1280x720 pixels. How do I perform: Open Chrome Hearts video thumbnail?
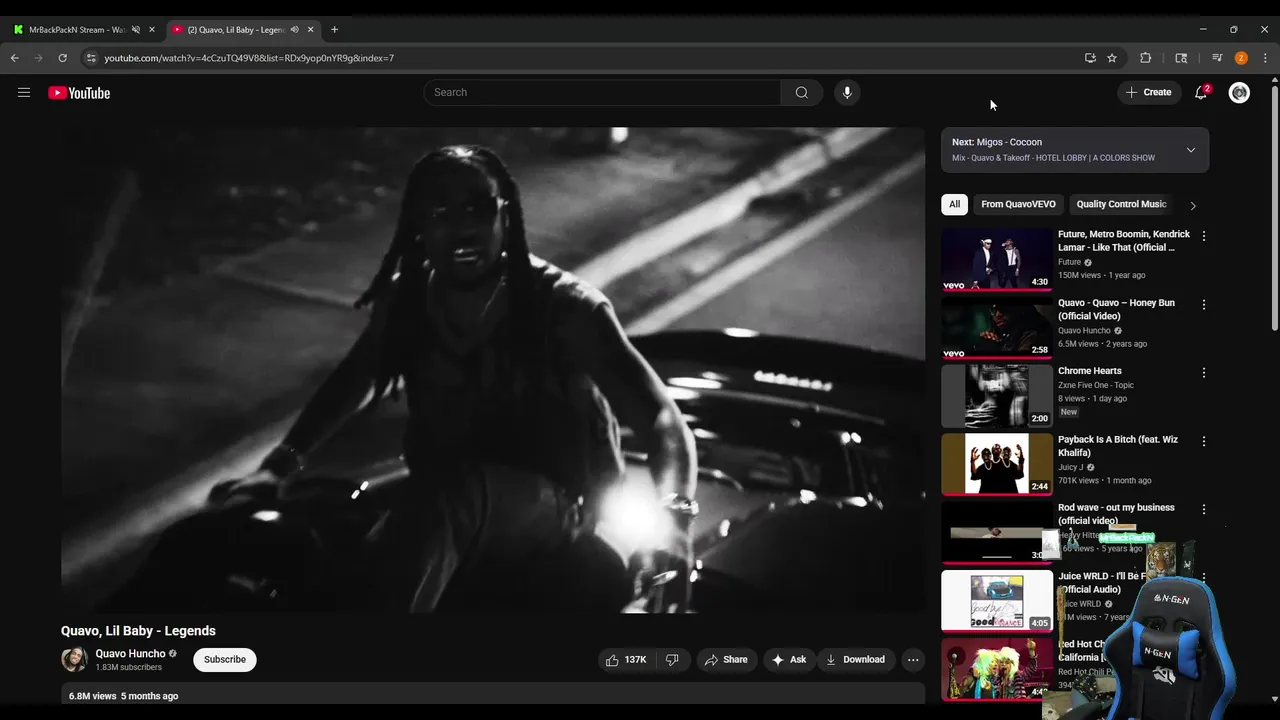click(997, 396)
